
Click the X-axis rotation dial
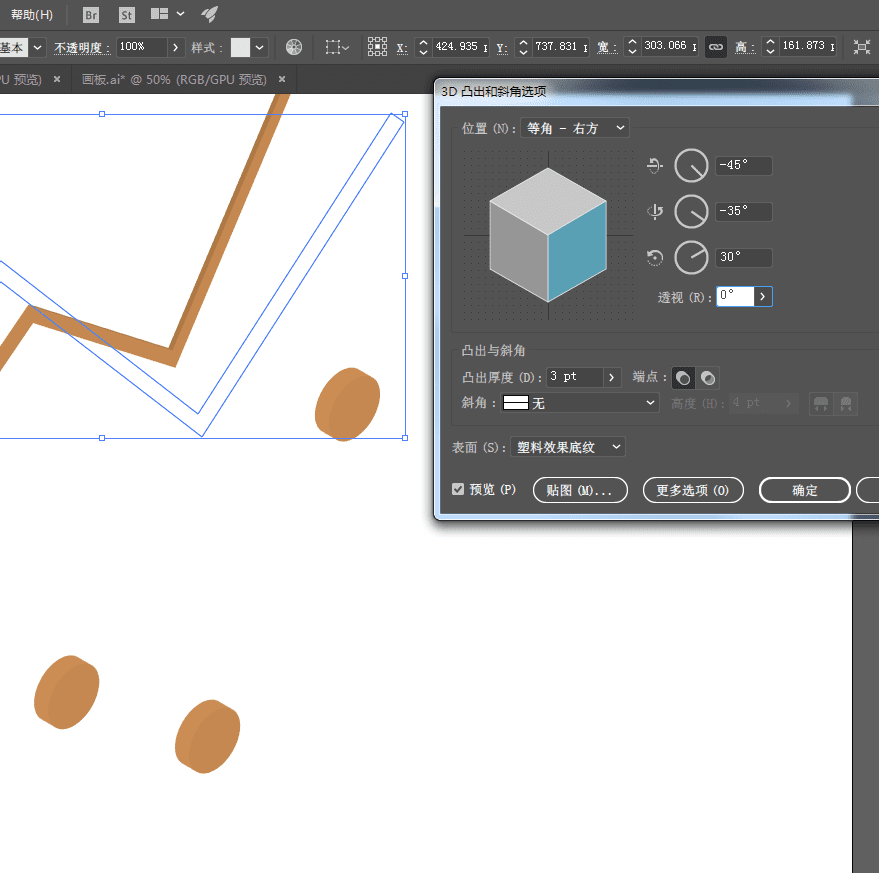pos(691,166)
